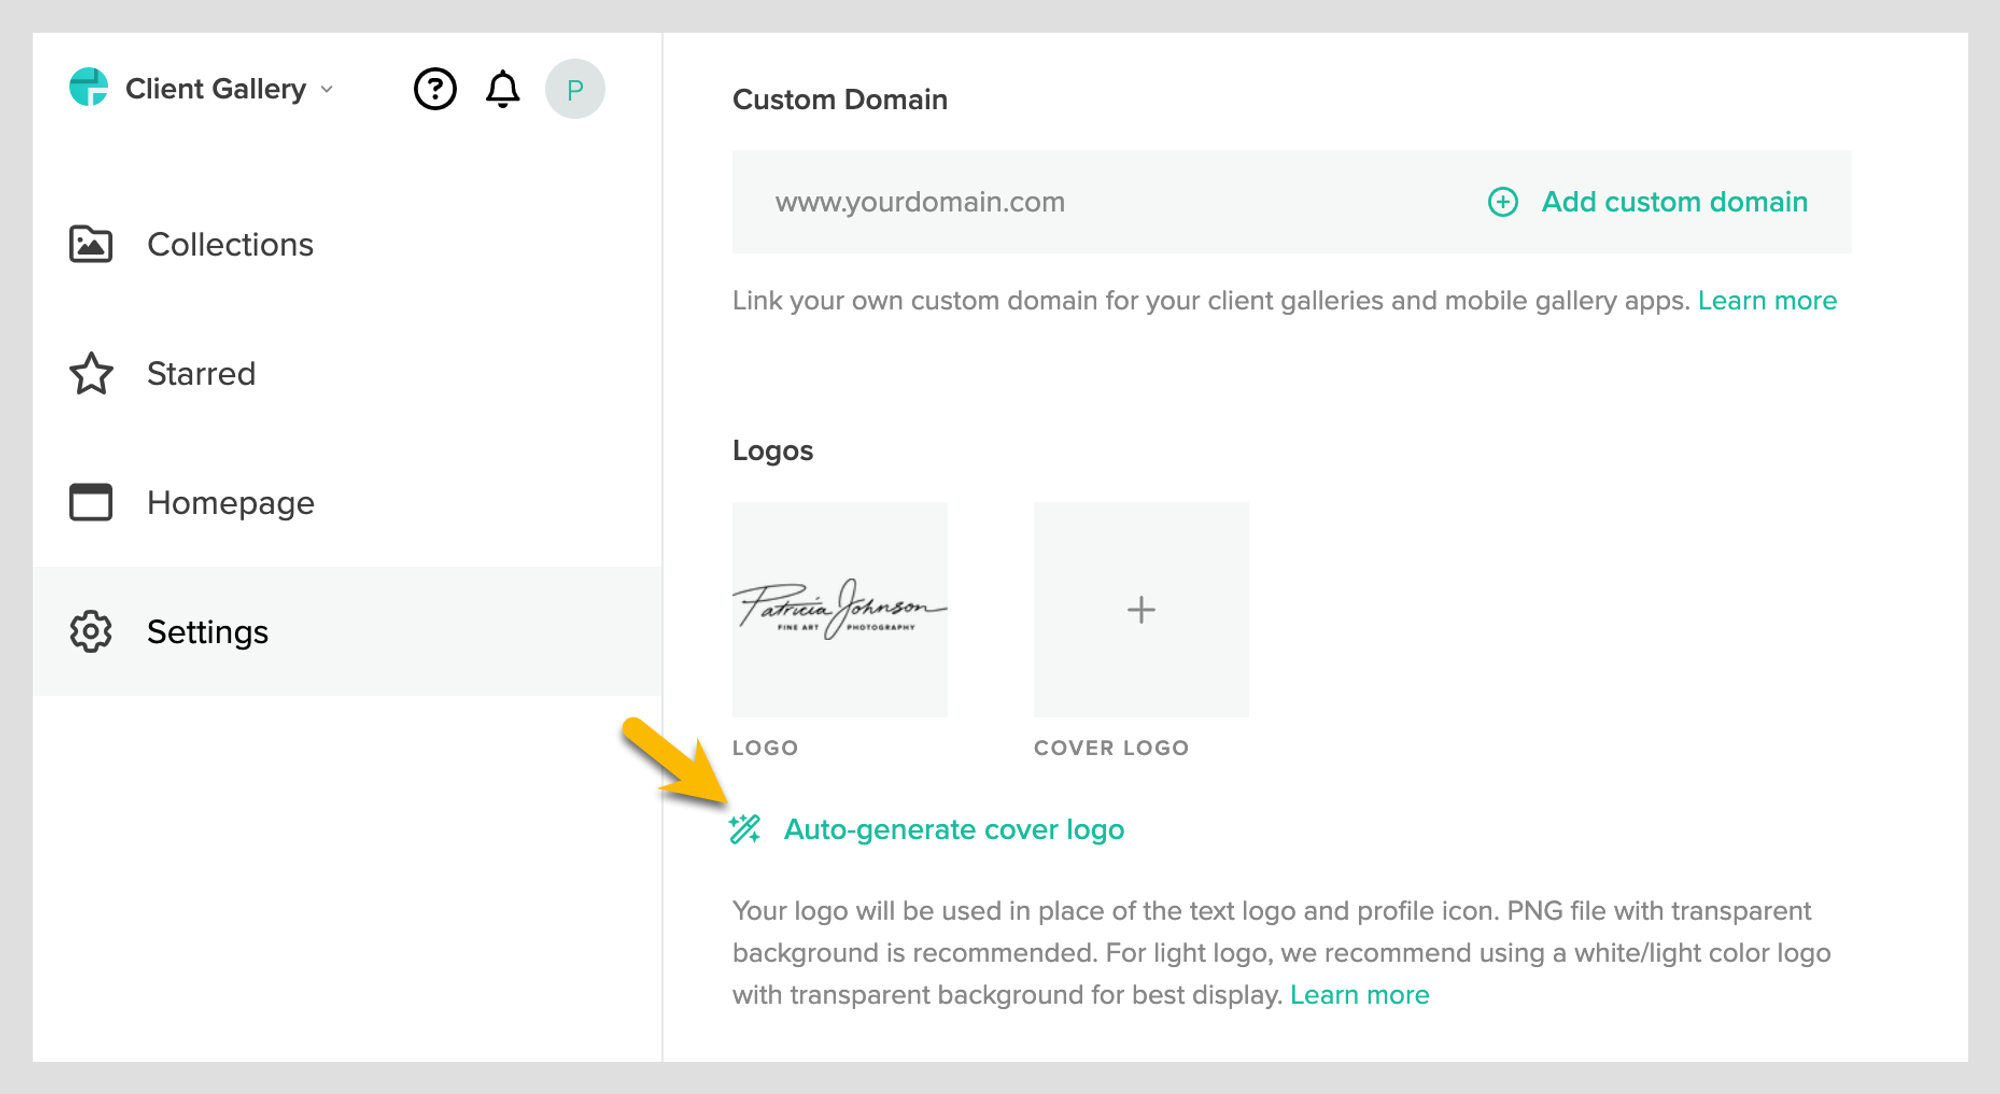Click the profile avatar with letter P
Viewport: 2000px width, 1094px height.
click(575, 89)
